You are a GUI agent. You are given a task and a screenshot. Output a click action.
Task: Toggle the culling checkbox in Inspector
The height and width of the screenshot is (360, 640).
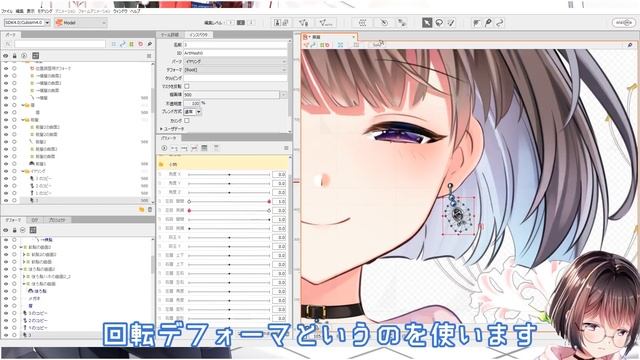187,120
